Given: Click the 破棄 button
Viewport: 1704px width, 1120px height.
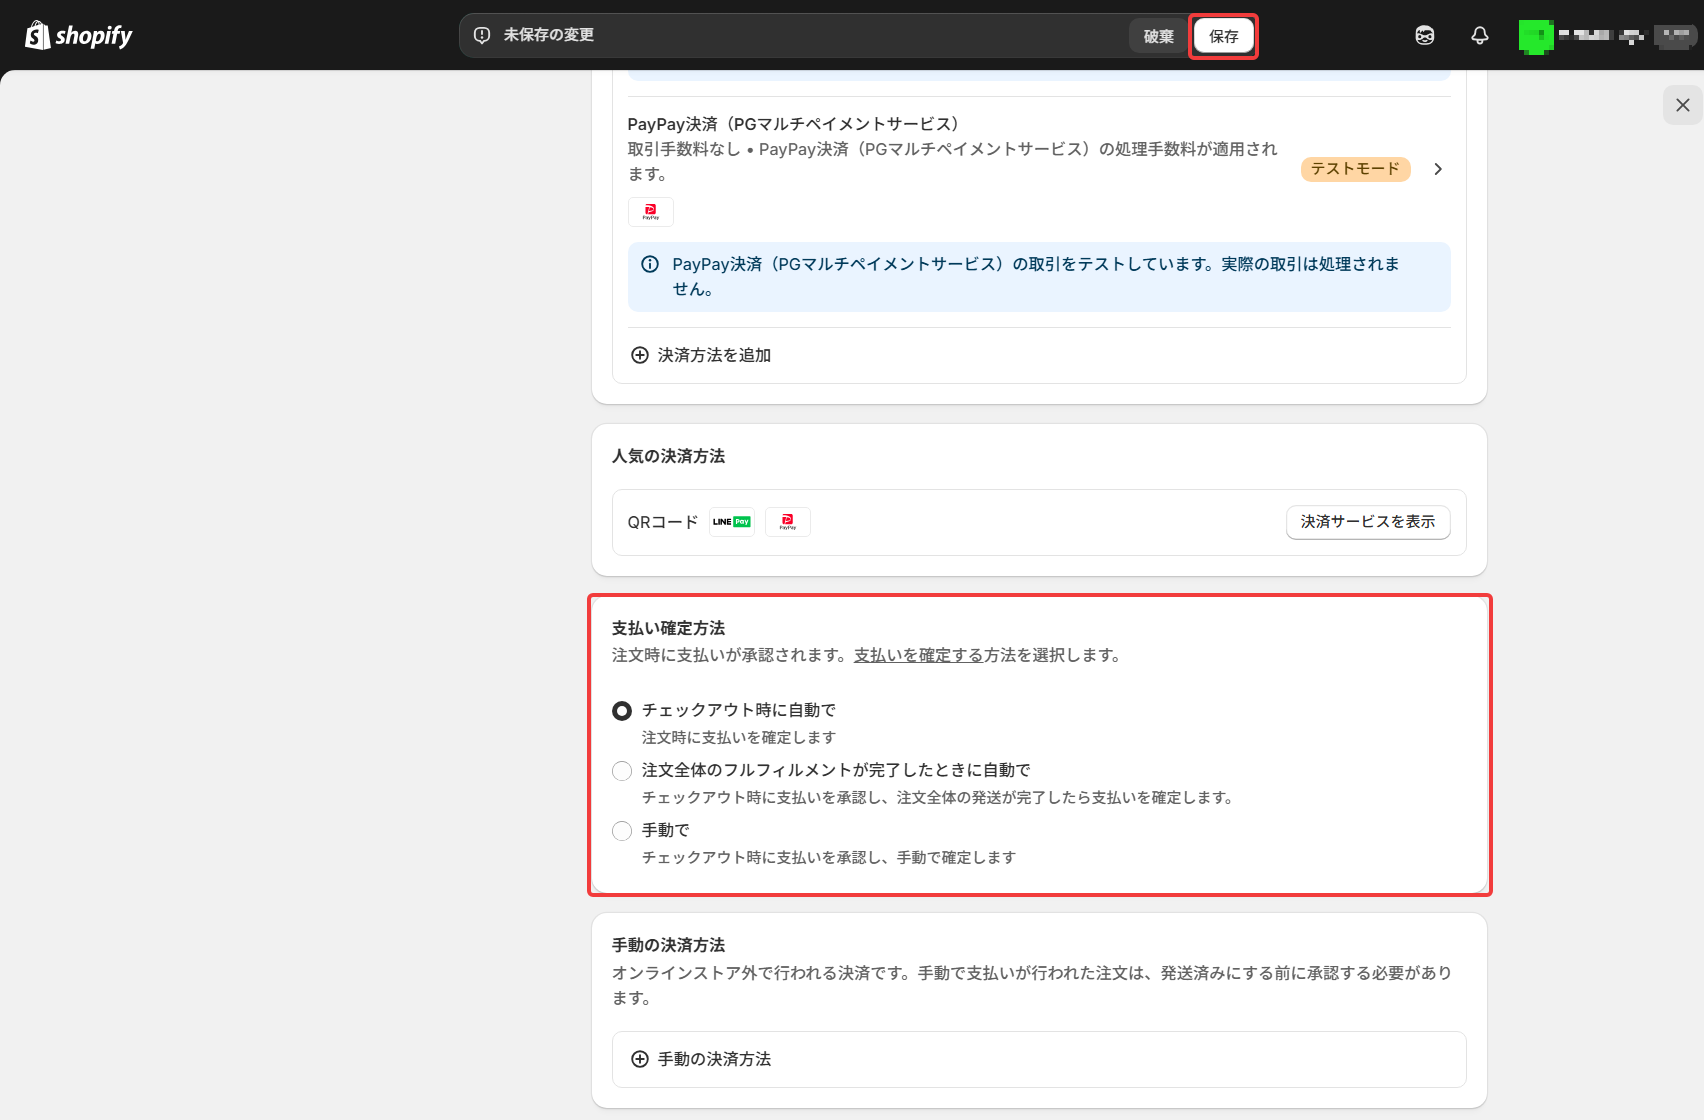Looking at the screenshot, I should coord(1159,36).
